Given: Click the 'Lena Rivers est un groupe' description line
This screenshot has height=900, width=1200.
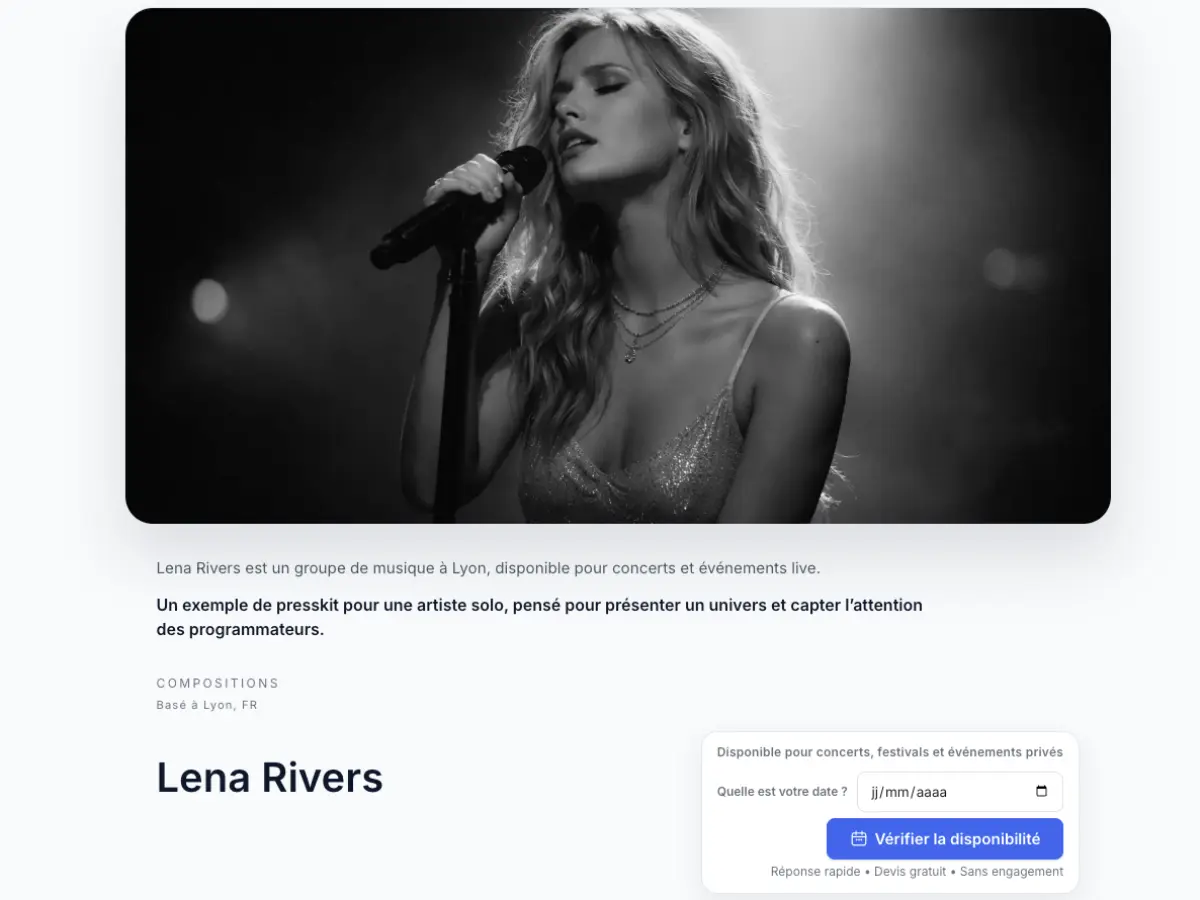Looking at the screenshot, I should [487, 568].
